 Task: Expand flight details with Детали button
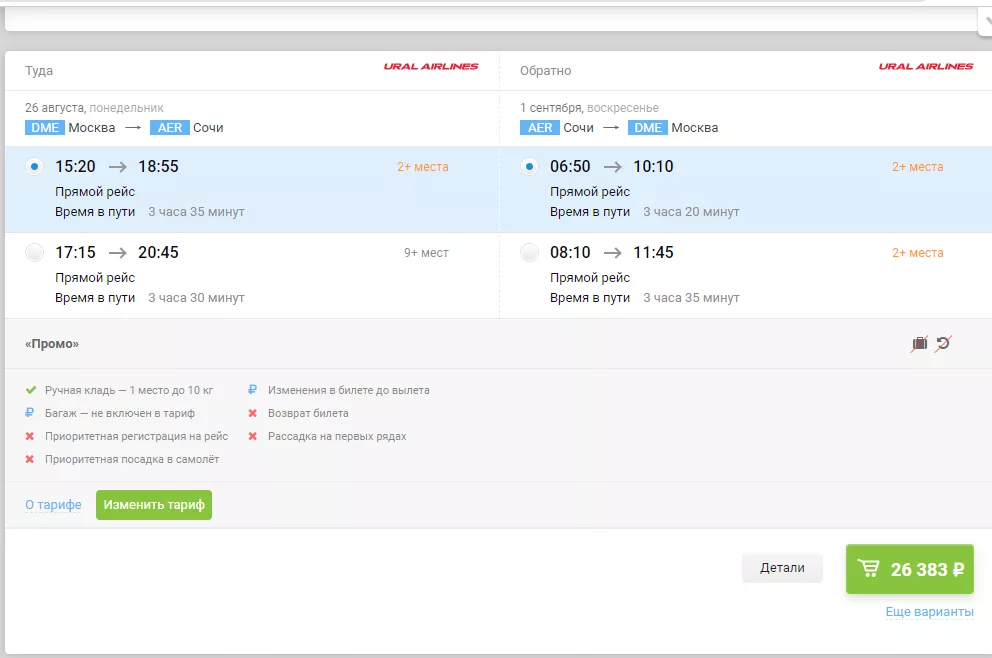[781, 568]
